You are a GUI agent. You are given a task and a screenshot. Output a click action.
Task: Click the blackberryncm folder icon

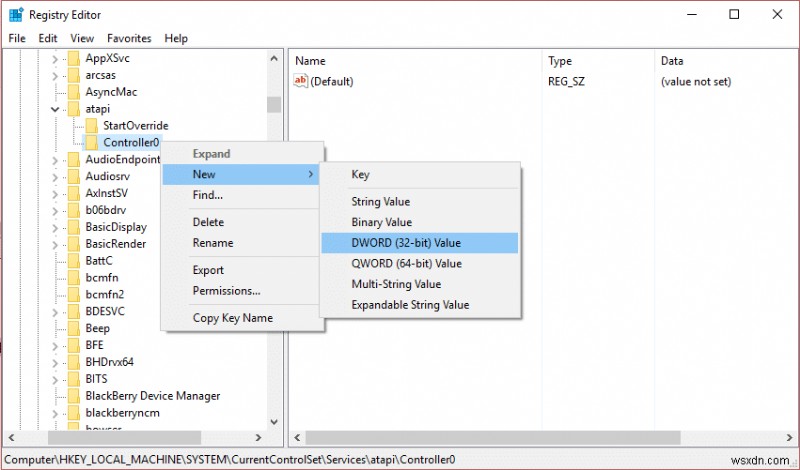point(74,412)
